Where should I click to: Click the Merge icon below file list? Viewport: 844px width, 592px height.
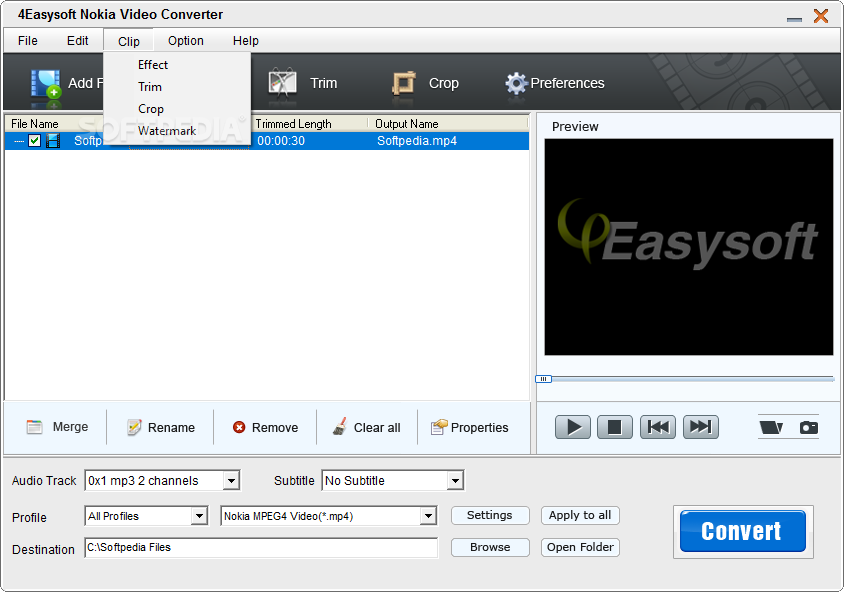[34, 427]
